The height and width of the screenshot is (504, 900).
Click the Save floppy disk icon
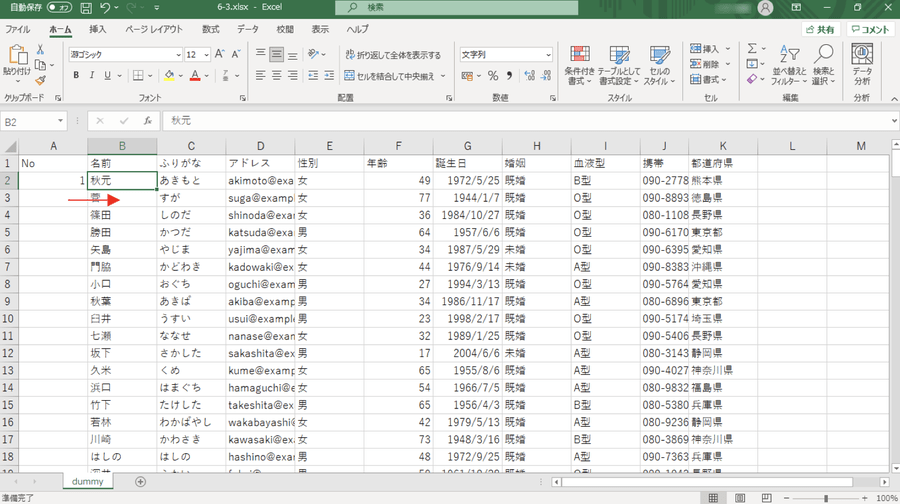tap(84, 7)
